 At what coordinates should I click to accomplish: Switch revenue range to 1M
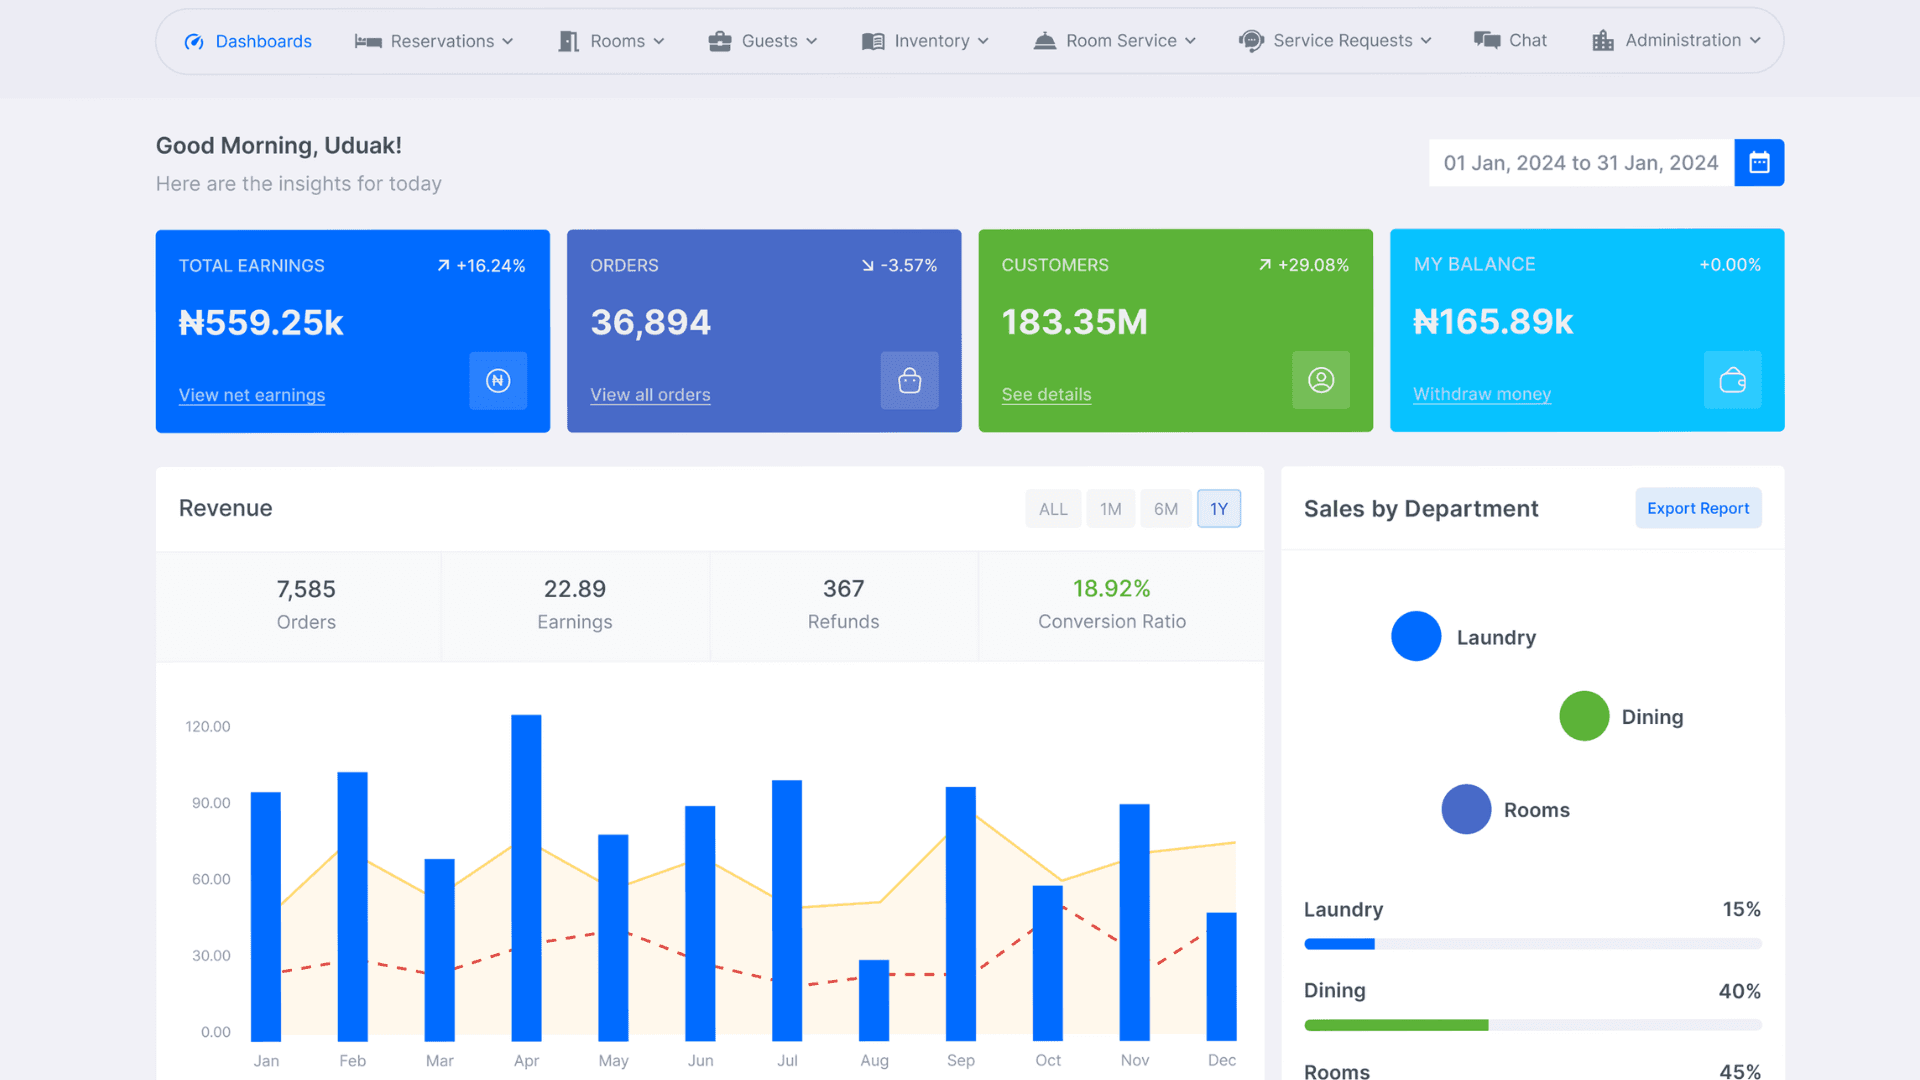[x=1110, y=509]
